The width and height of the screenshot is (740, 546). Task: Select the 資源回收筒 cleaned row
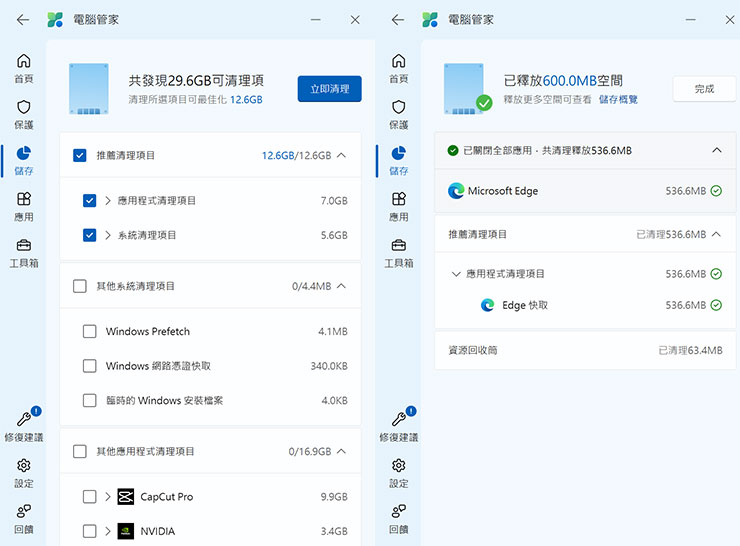(584, 351)
